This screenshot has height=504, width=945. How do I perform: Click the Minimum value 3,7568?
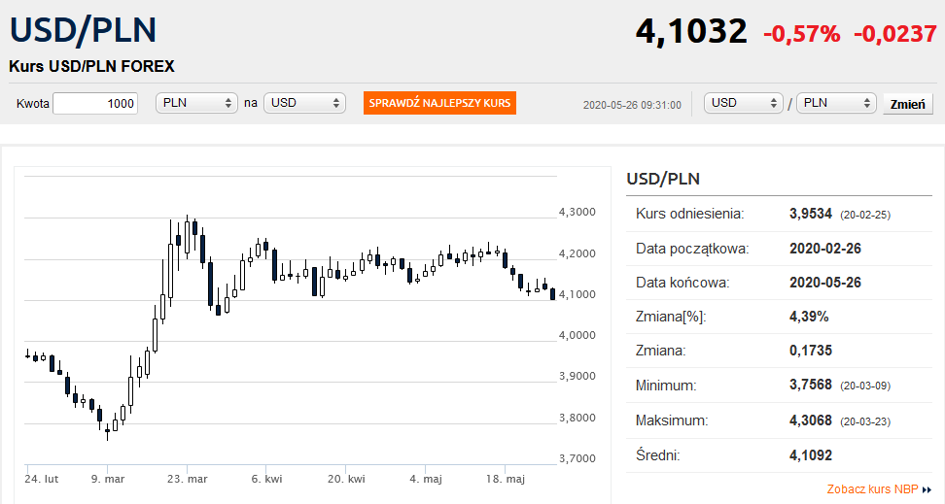coord(811,385)
